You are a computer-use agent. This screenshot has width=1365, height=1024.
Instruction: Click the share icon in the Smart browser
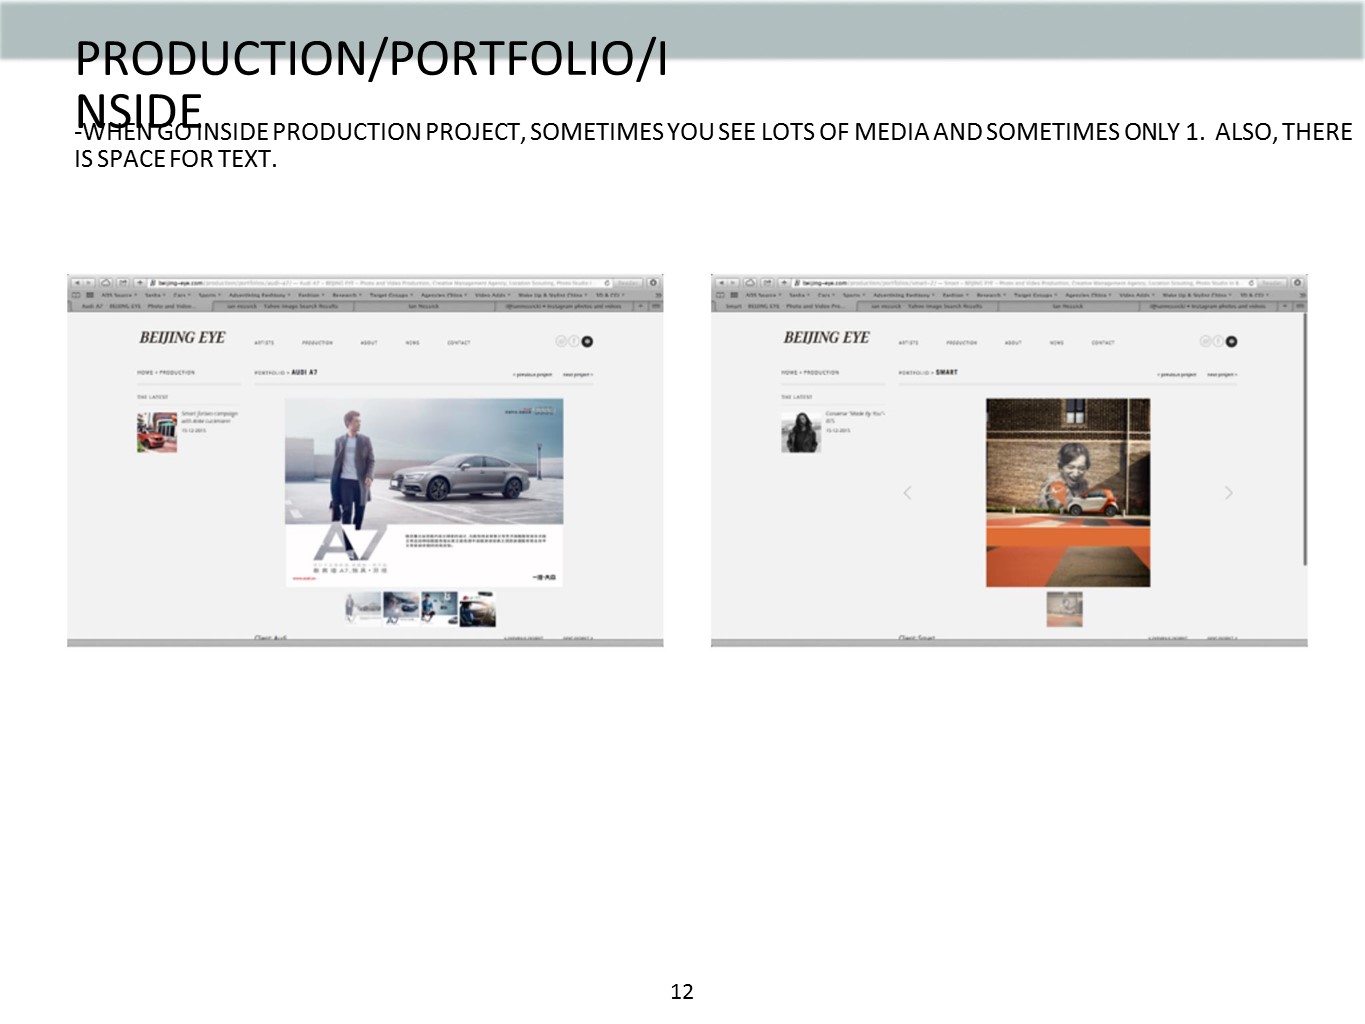pos(767,283)
